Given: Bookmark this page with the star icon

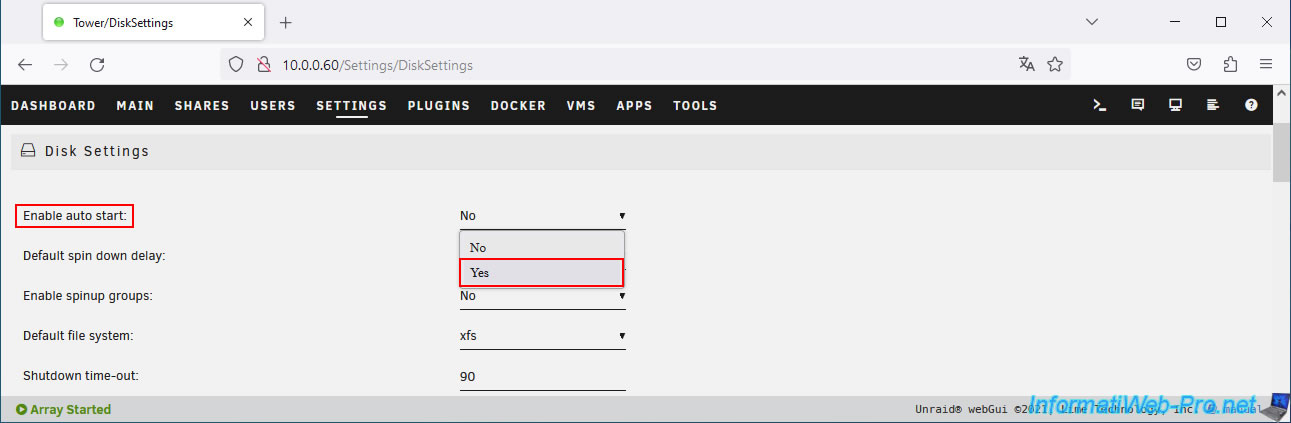Looking at the screenshot, I should 1055,64.
